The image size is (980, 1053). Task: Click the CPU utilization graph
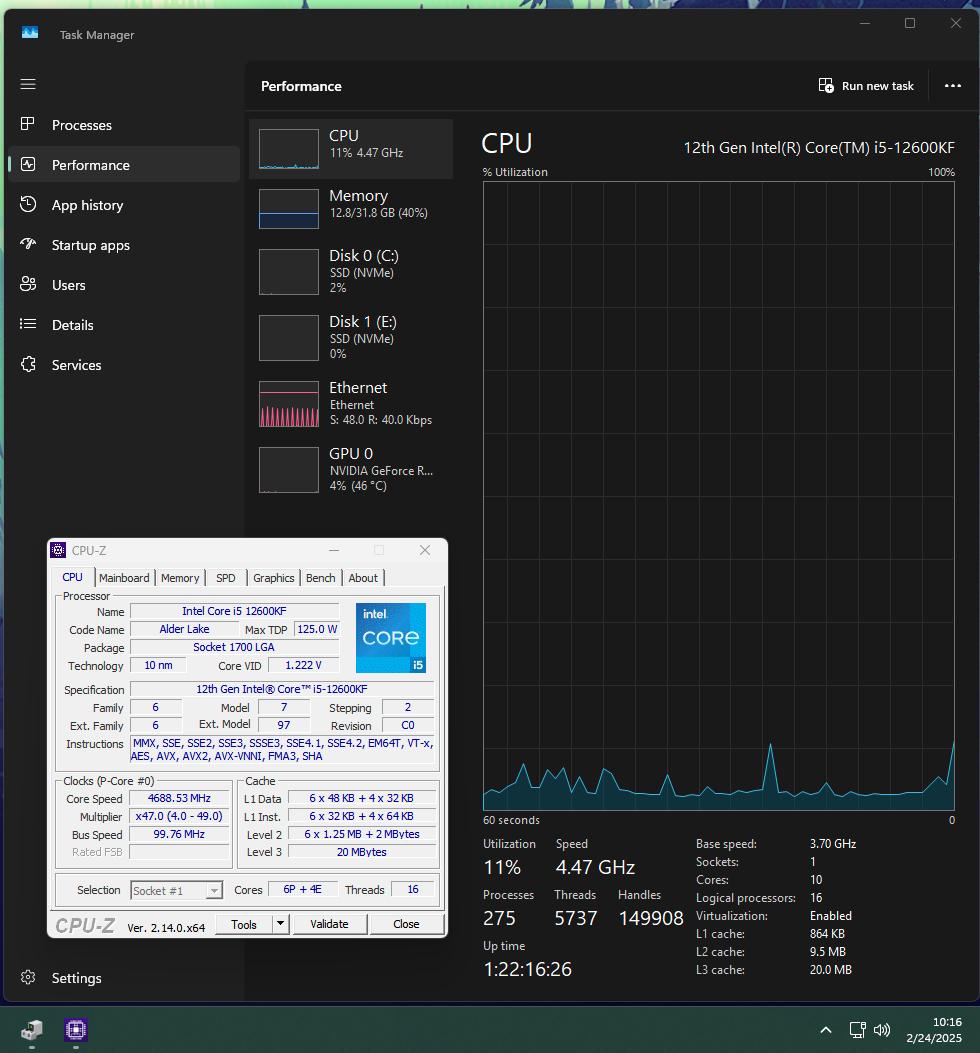point(719,496)
